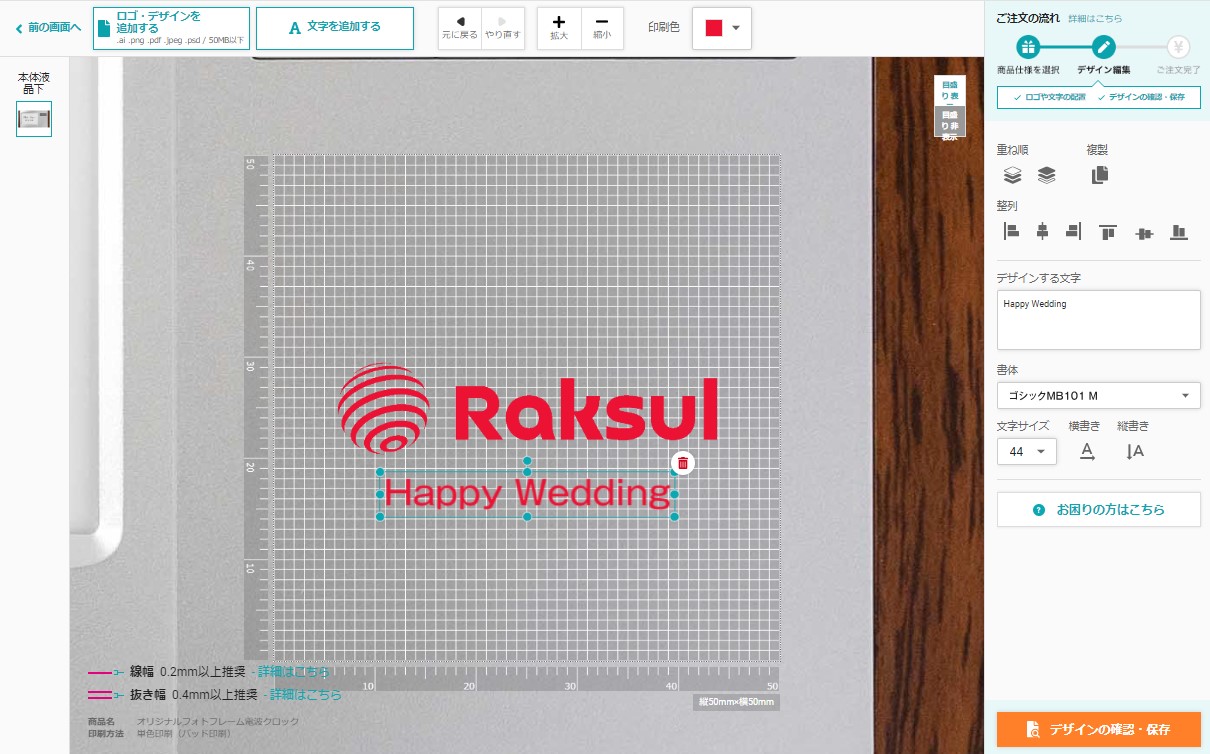Align selection to horizontal center
Image resolution: width=1210 pixels, height=754 pixels.
(1042, 232)
